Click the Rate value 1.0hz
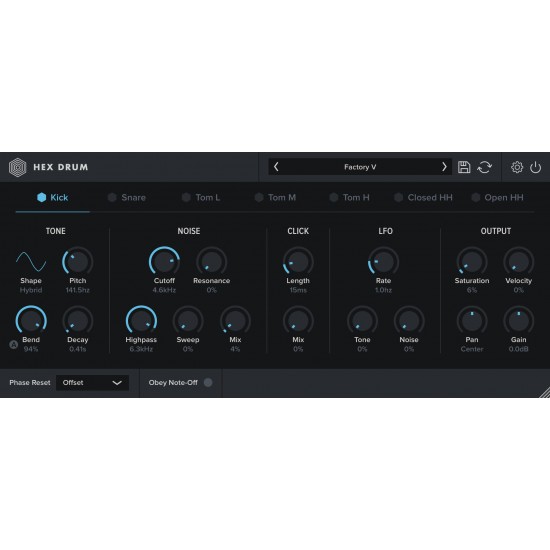Screen dimensions: 550x550 tap(383, 290)
